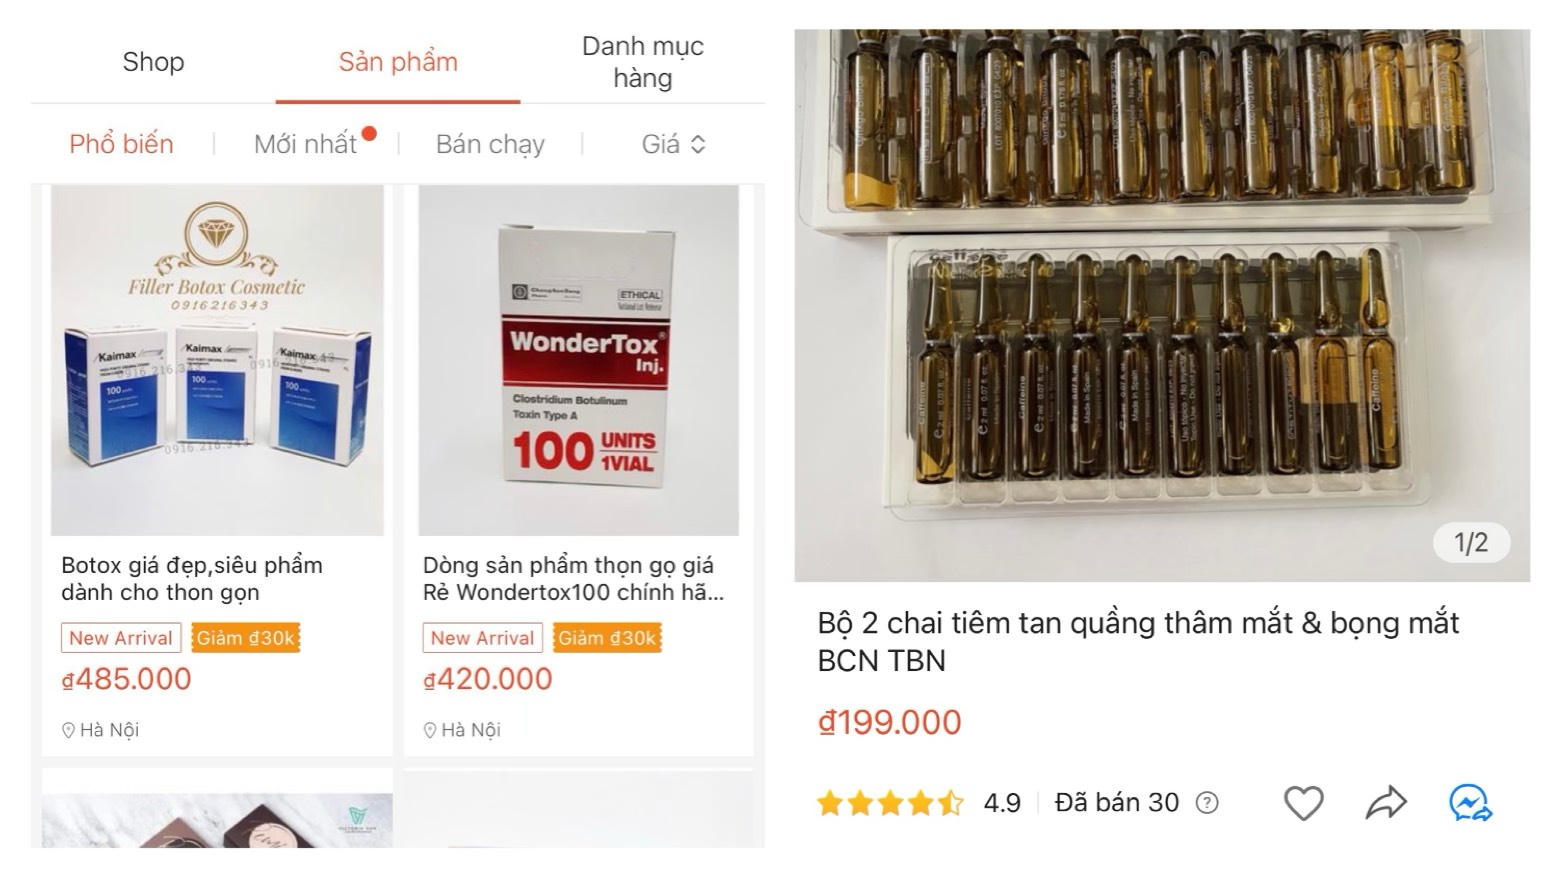
Task: Open the WonderTox 100 Units product image
Action: click(x=578, y=360)
